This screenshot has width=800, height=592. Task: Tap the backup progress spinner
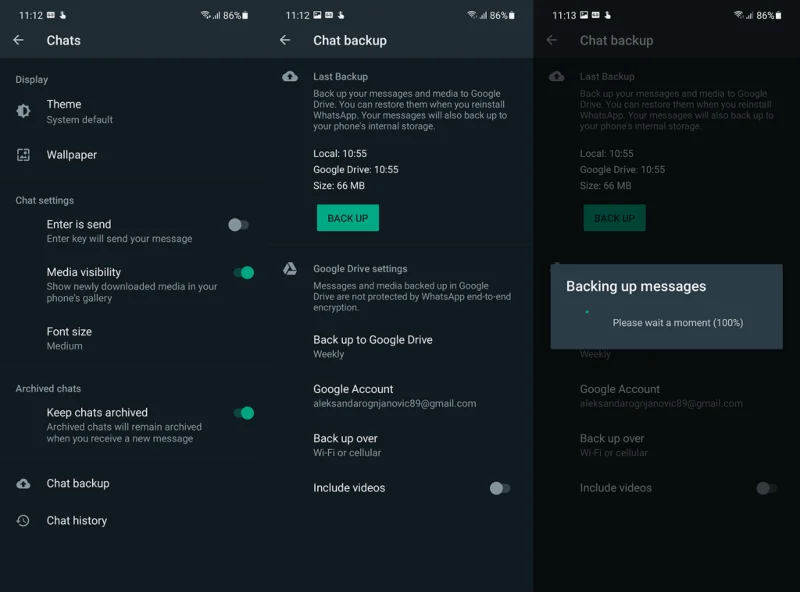click(x=587, y=312)
